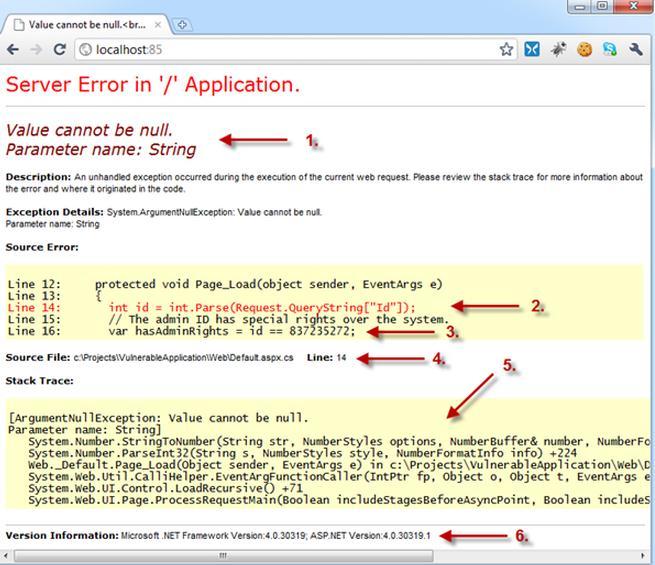Open the Skype extension icon
The image size is (655, 565).
point(609,49)
